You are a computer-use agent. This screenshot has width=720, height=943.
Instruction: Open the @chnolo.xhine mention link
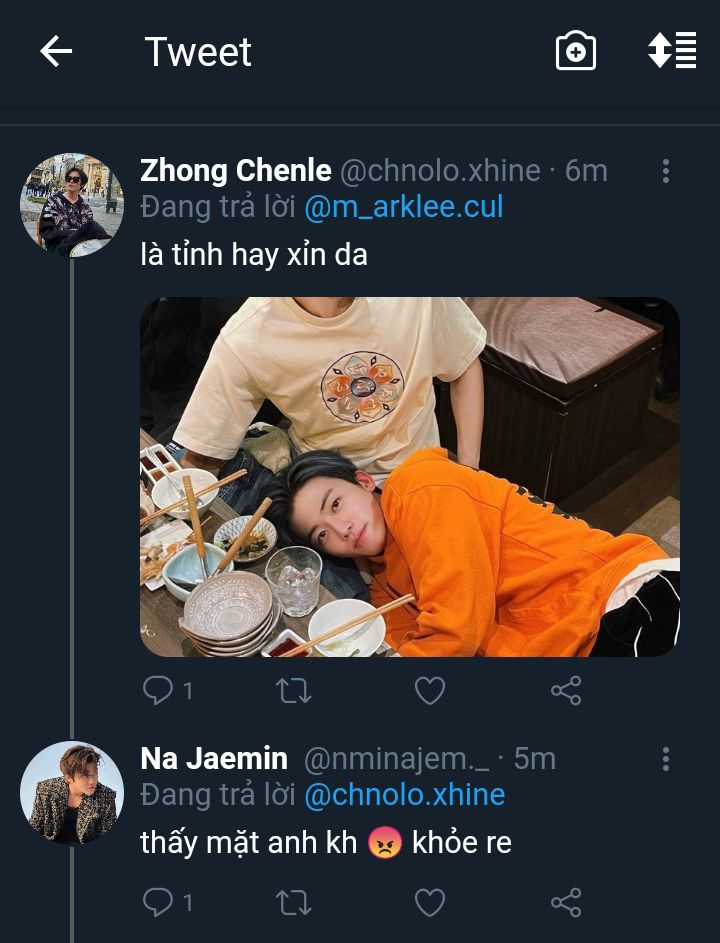[404, 795]
